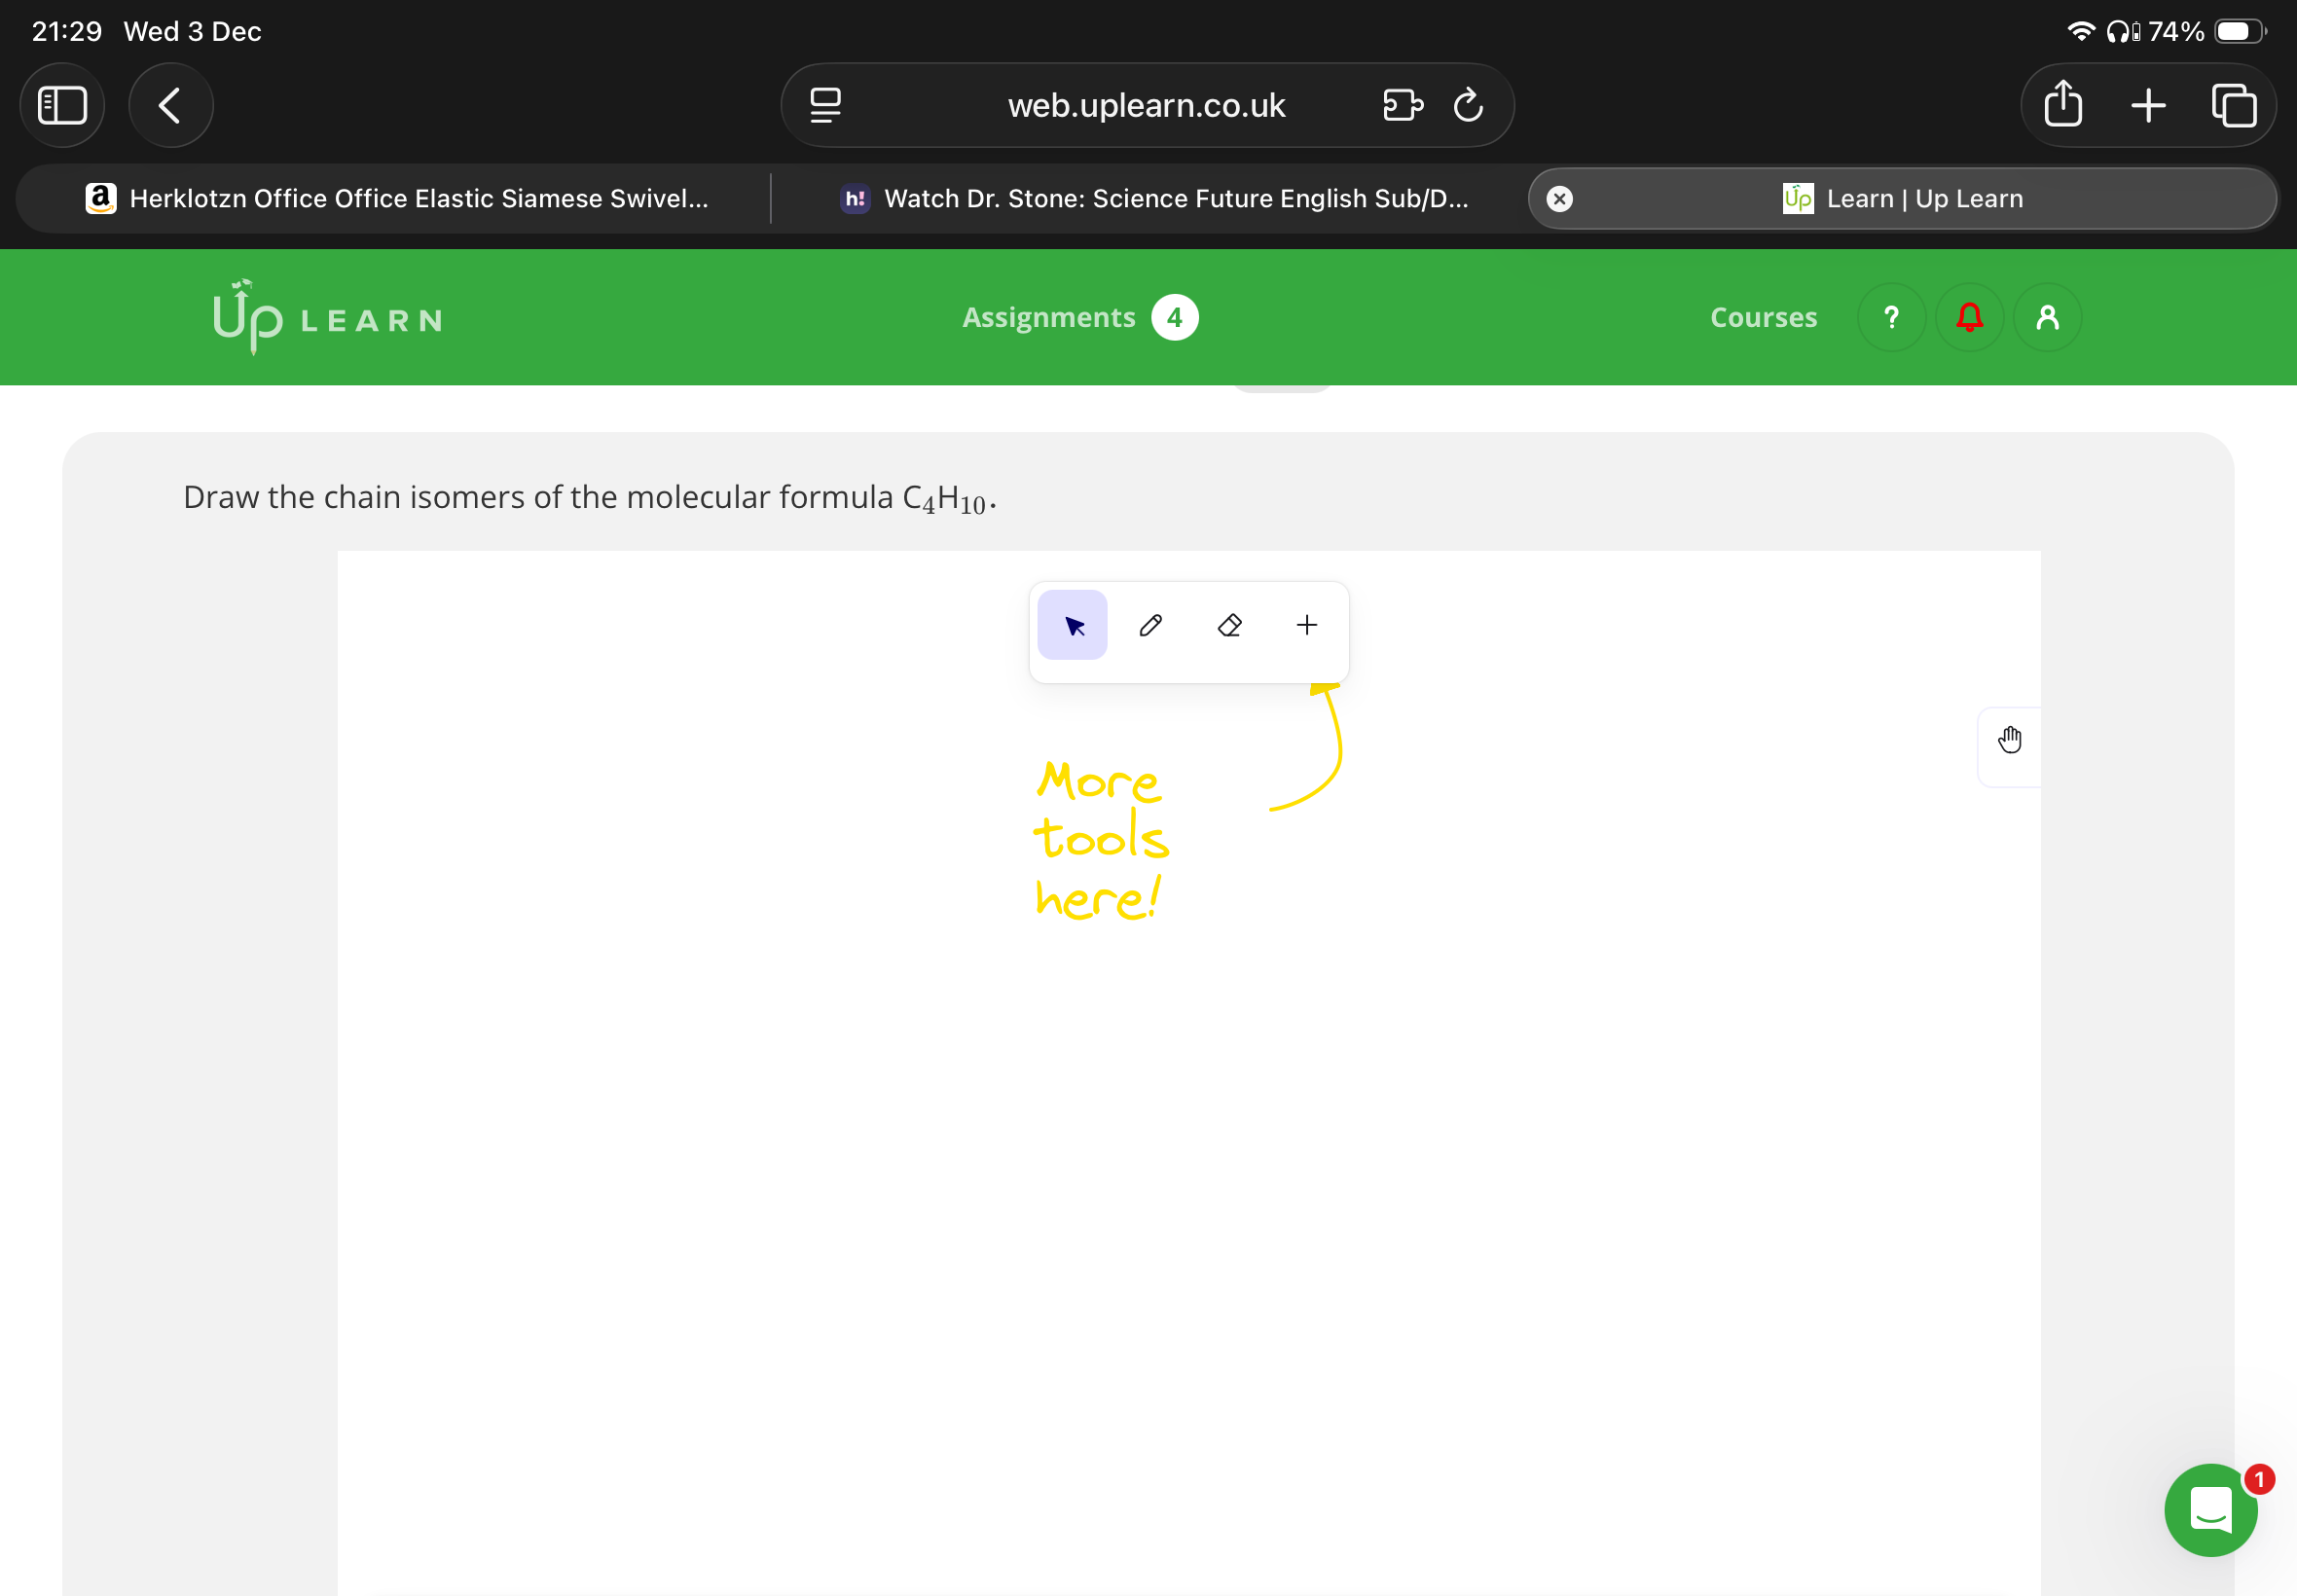The height and width of the screenshot is (1596, 2297).
Task: Switch to Herklotzn Office chair tab
Action: (397, 199)
